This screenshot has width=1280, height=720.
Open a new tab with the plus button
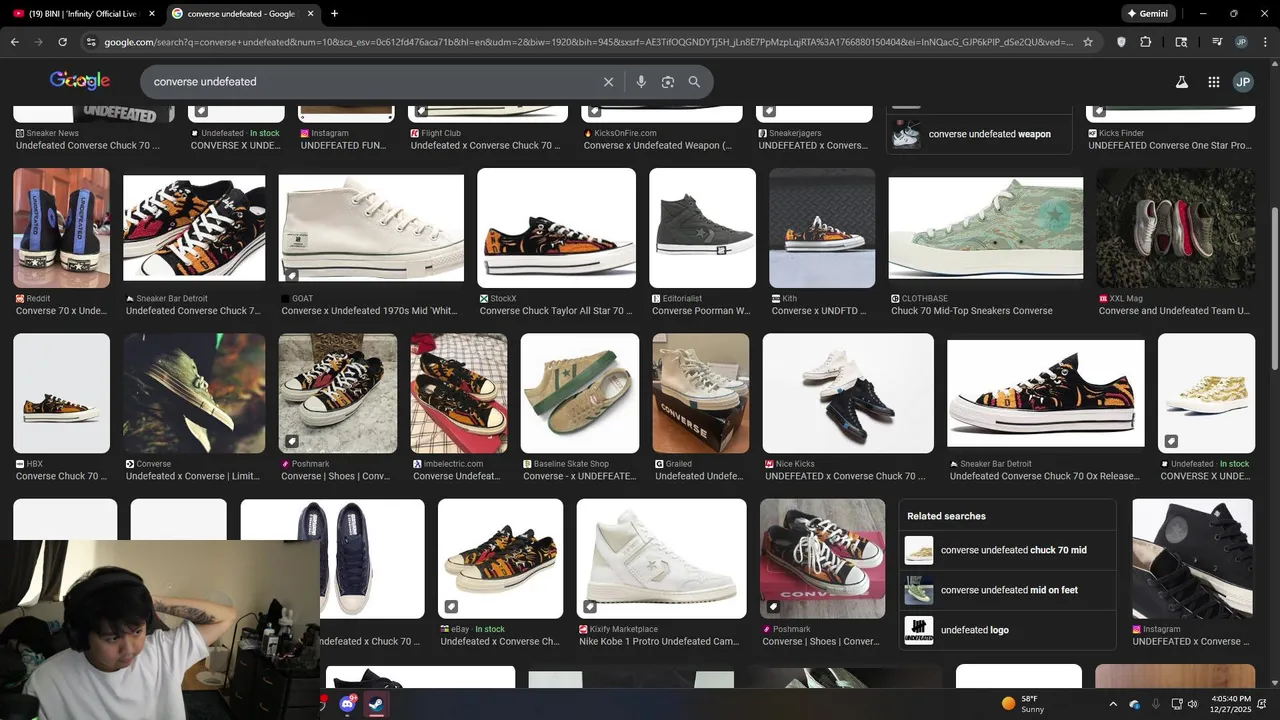(x=334, y=14)
